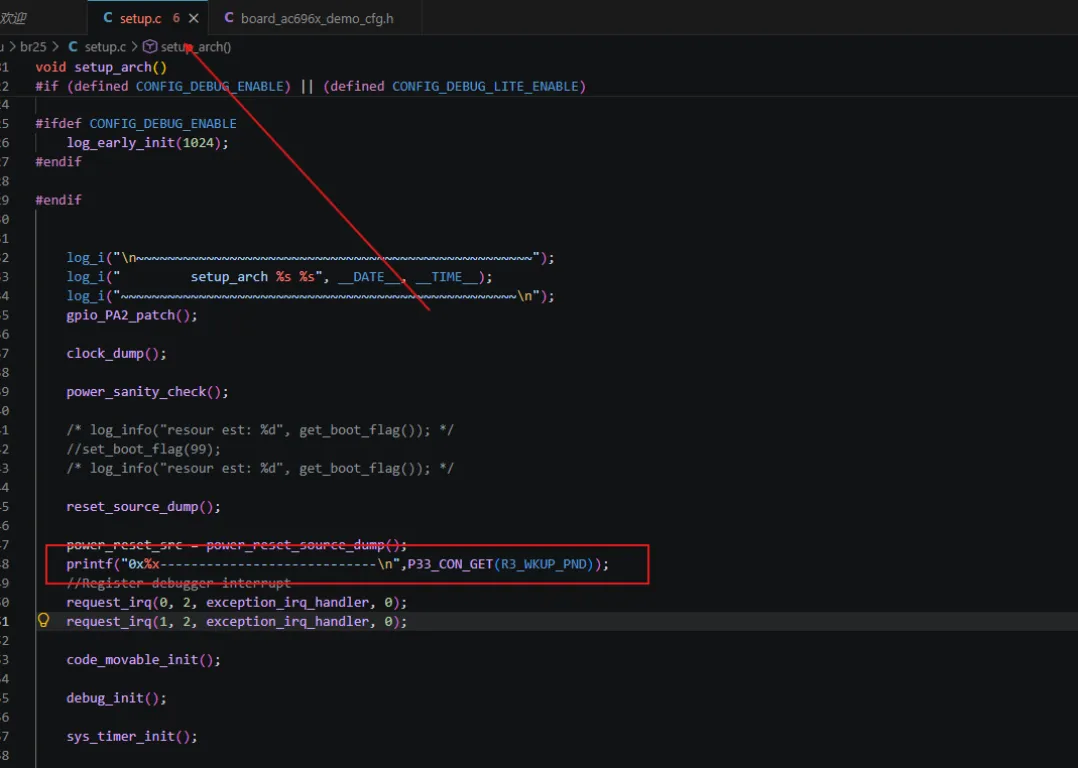
Task: Click the CONFIG_DEBUG_LITE_ENABLE macro
Action: coord(485,87)
